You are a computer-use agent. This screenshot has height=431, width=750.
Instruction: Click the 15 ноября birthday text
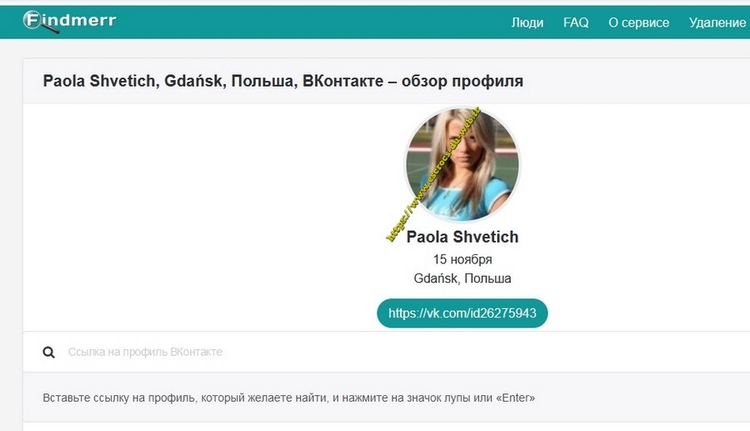[462, 259]
